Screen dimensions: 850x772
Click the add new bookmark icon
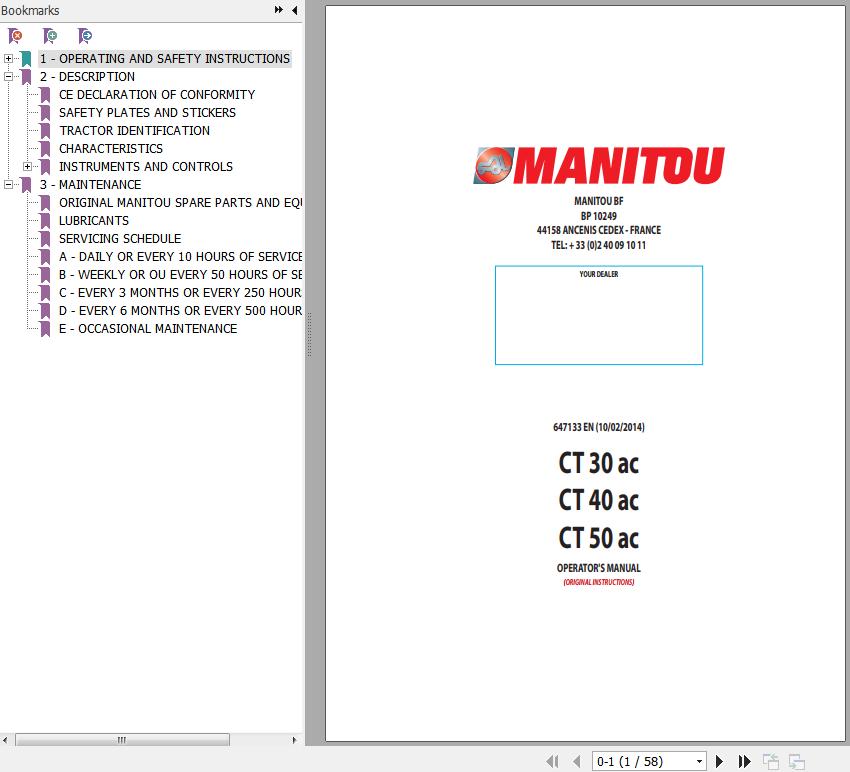tap(50, 36)
